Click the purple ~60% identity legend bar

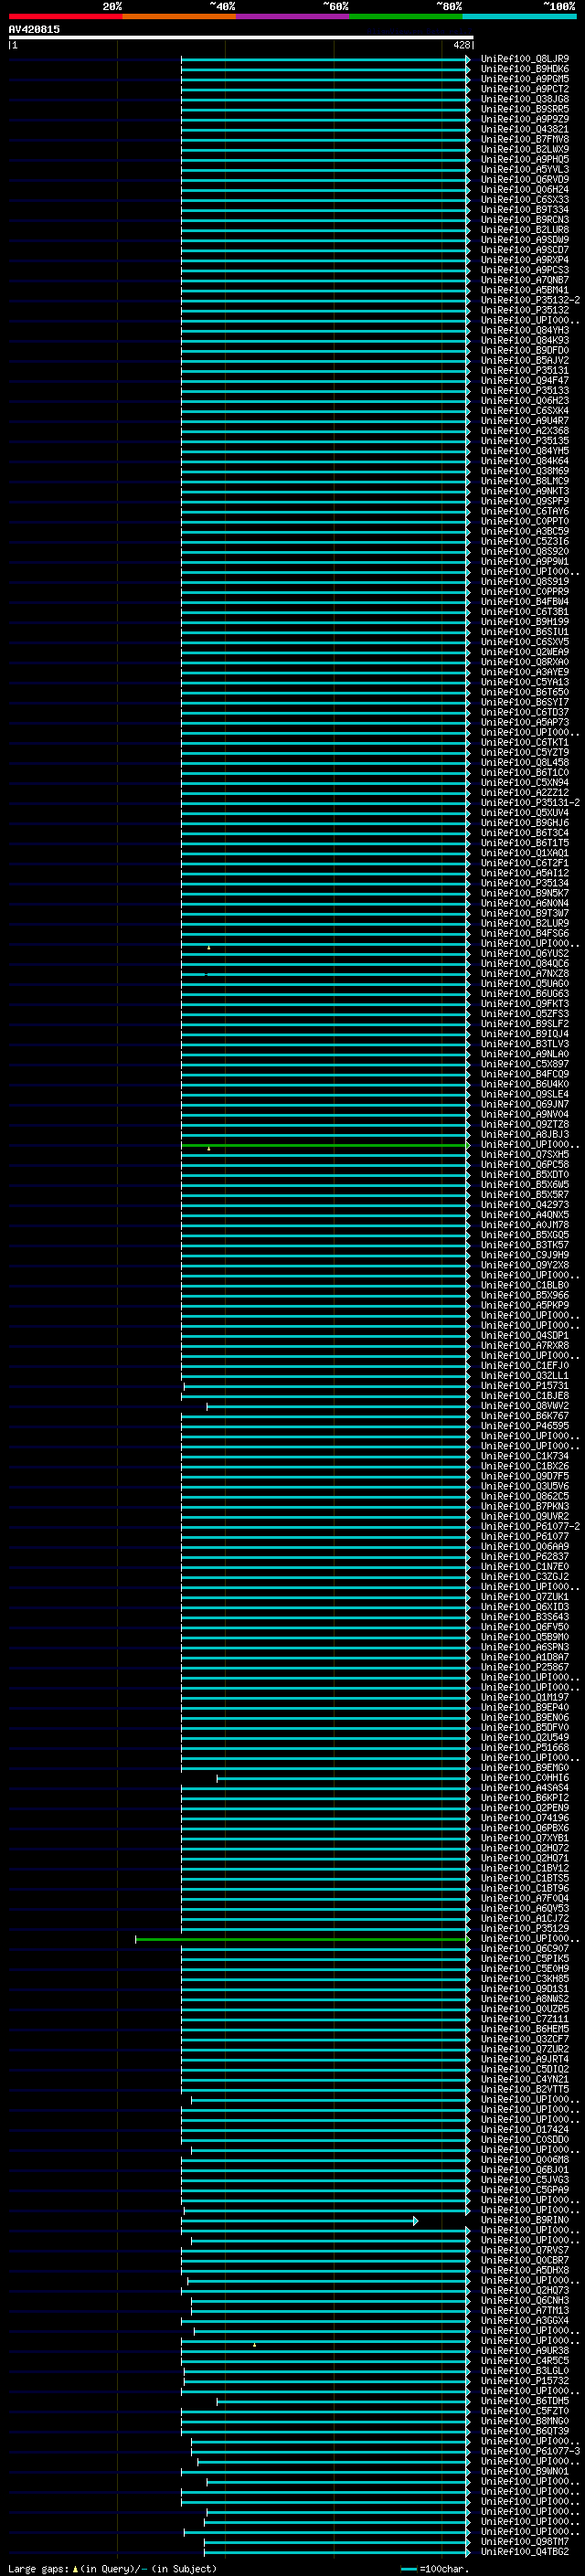click(x=293, y=16)
